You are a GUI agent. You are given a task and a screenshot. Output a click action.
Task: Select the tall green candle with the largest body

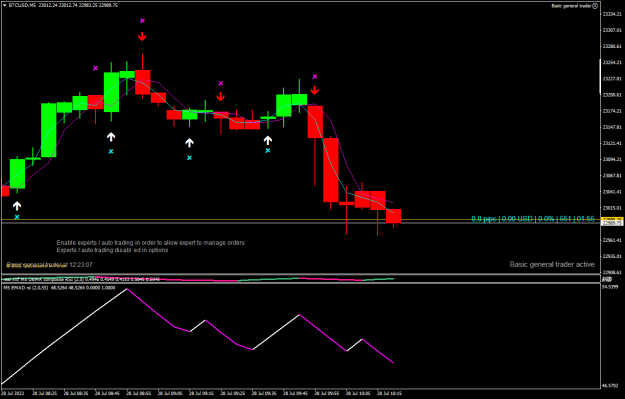coord(48,130)
